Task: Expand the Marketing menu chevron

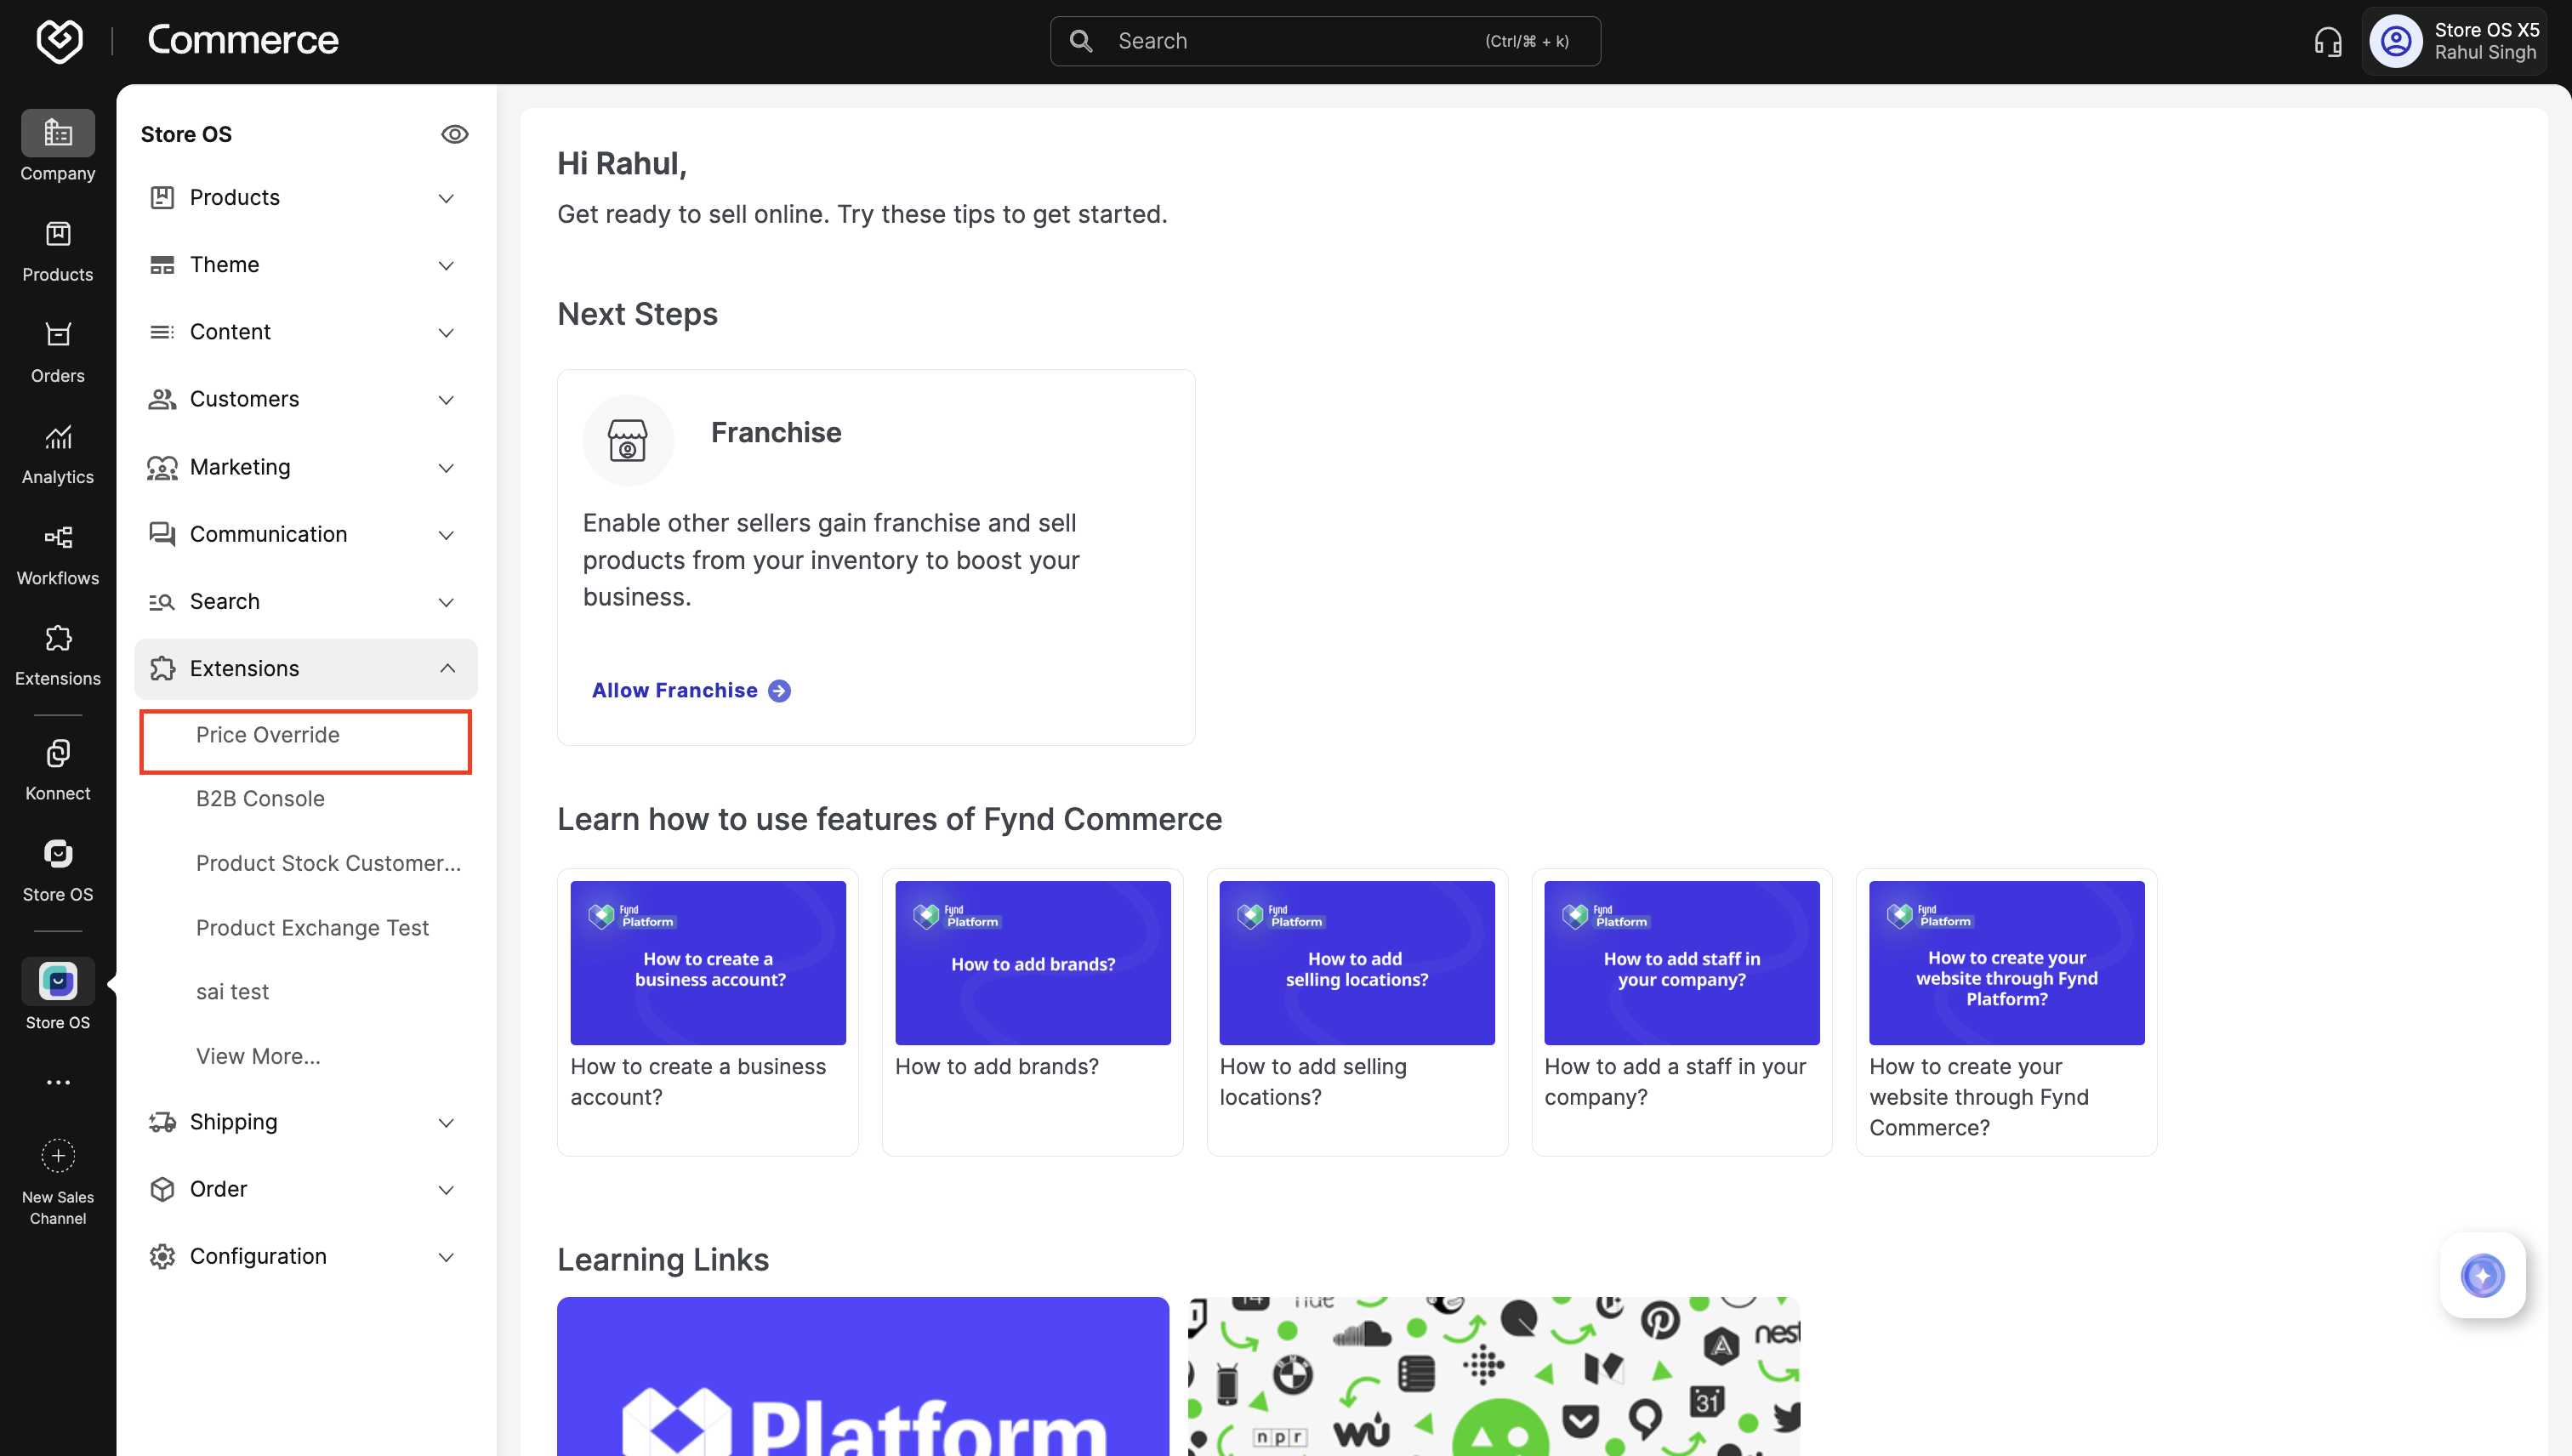Action: click(x=447, y=468)
